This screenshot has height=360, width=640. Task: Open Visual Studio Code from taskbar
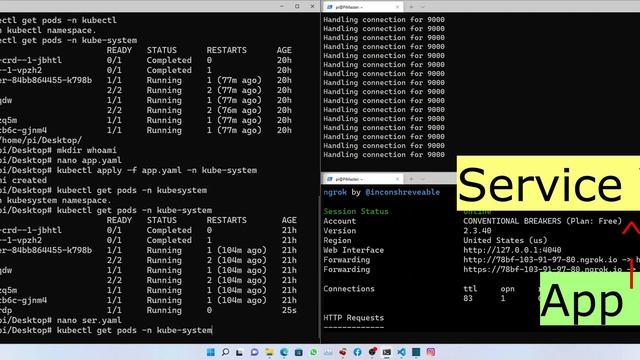(401, 352)
